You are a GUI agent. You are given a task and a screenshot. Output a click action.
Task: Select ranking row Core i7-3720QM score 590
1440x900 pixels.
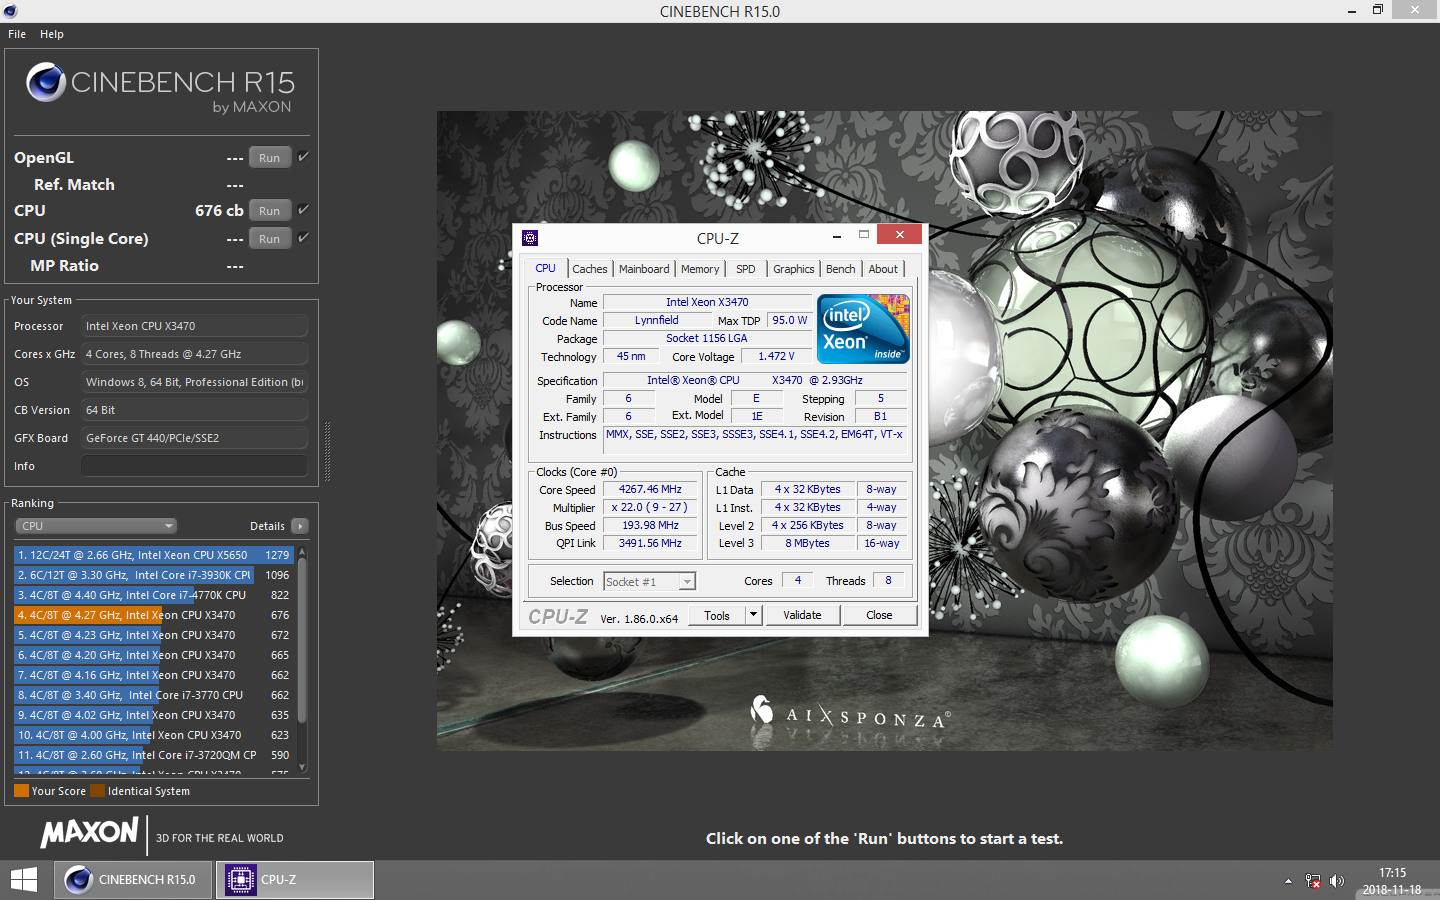coord(153,755)
